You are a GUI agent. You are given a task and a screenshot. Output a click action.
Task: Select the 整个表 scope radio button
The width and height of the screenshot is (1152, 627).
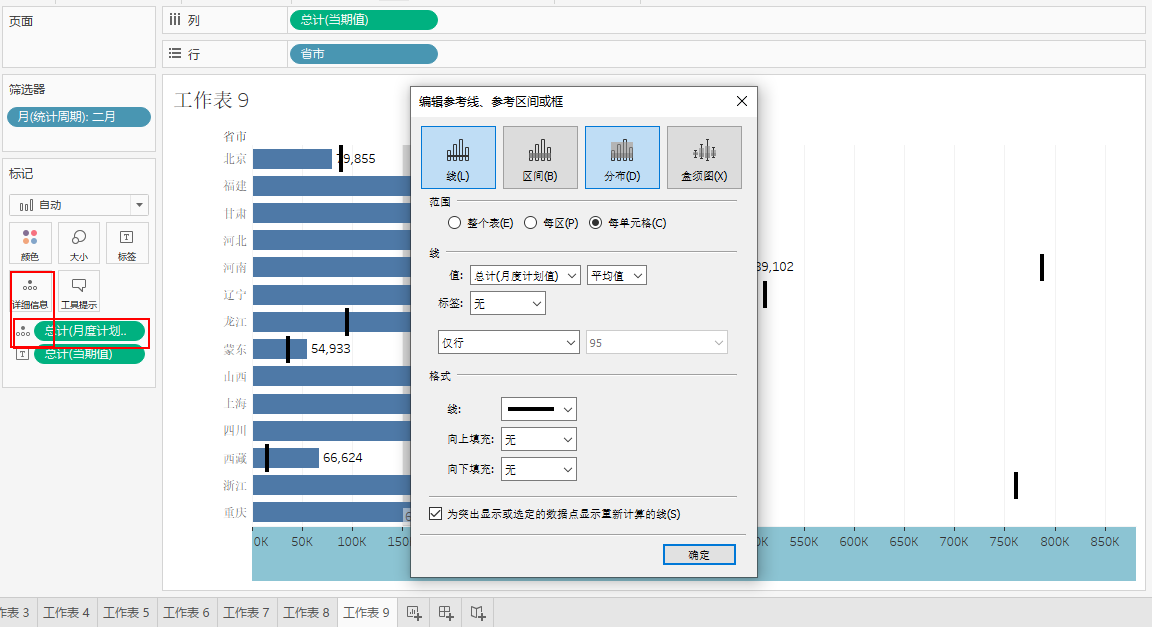click(x=456, y=222)
